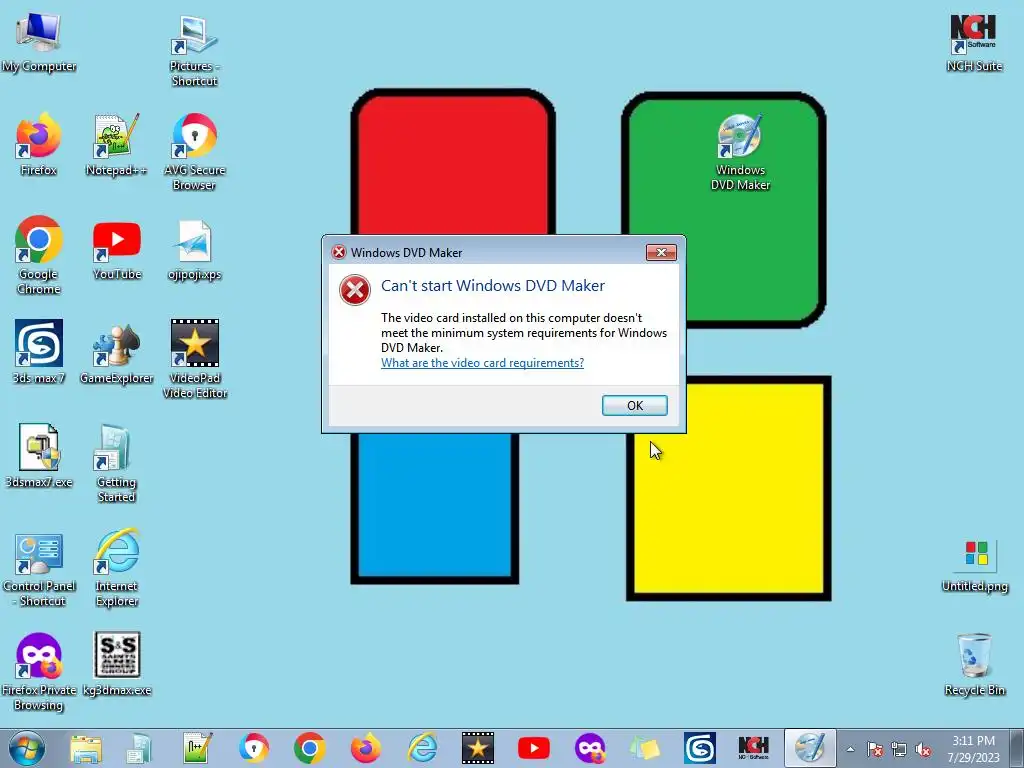Select the Notepad++ desktop icon
Image resolution: width=1024 pixels, height=768 pixels.
(x=116, y=145)
